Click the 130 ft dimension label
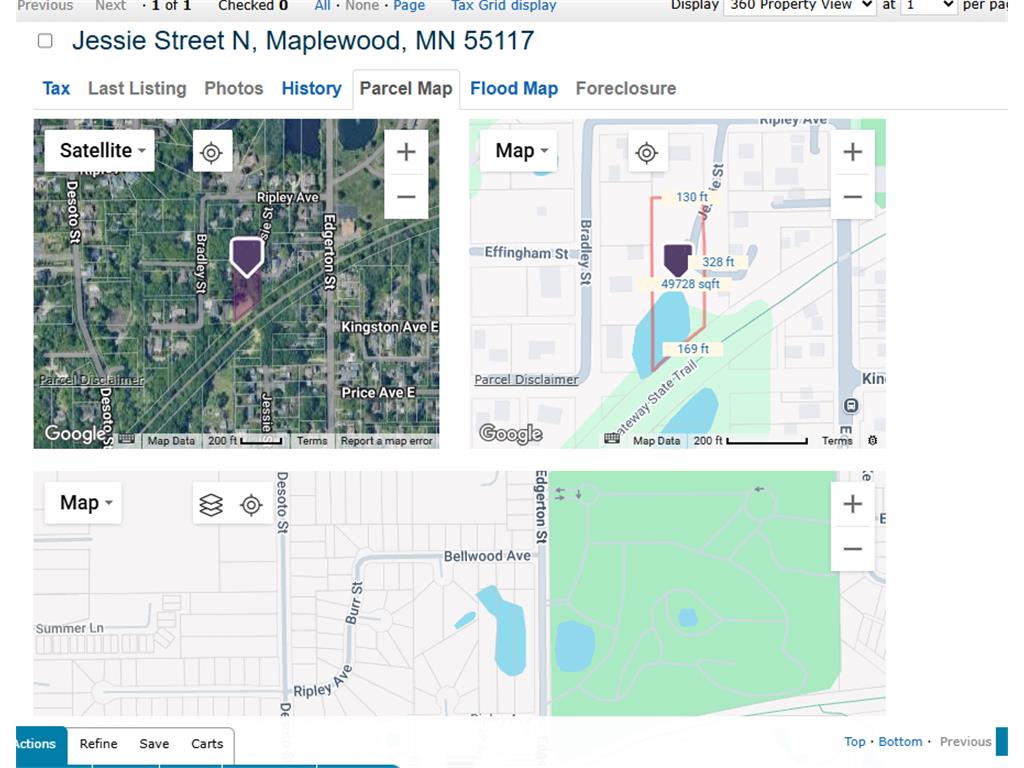This screenshot has width=1024, height=768. [x=692, y=197]
